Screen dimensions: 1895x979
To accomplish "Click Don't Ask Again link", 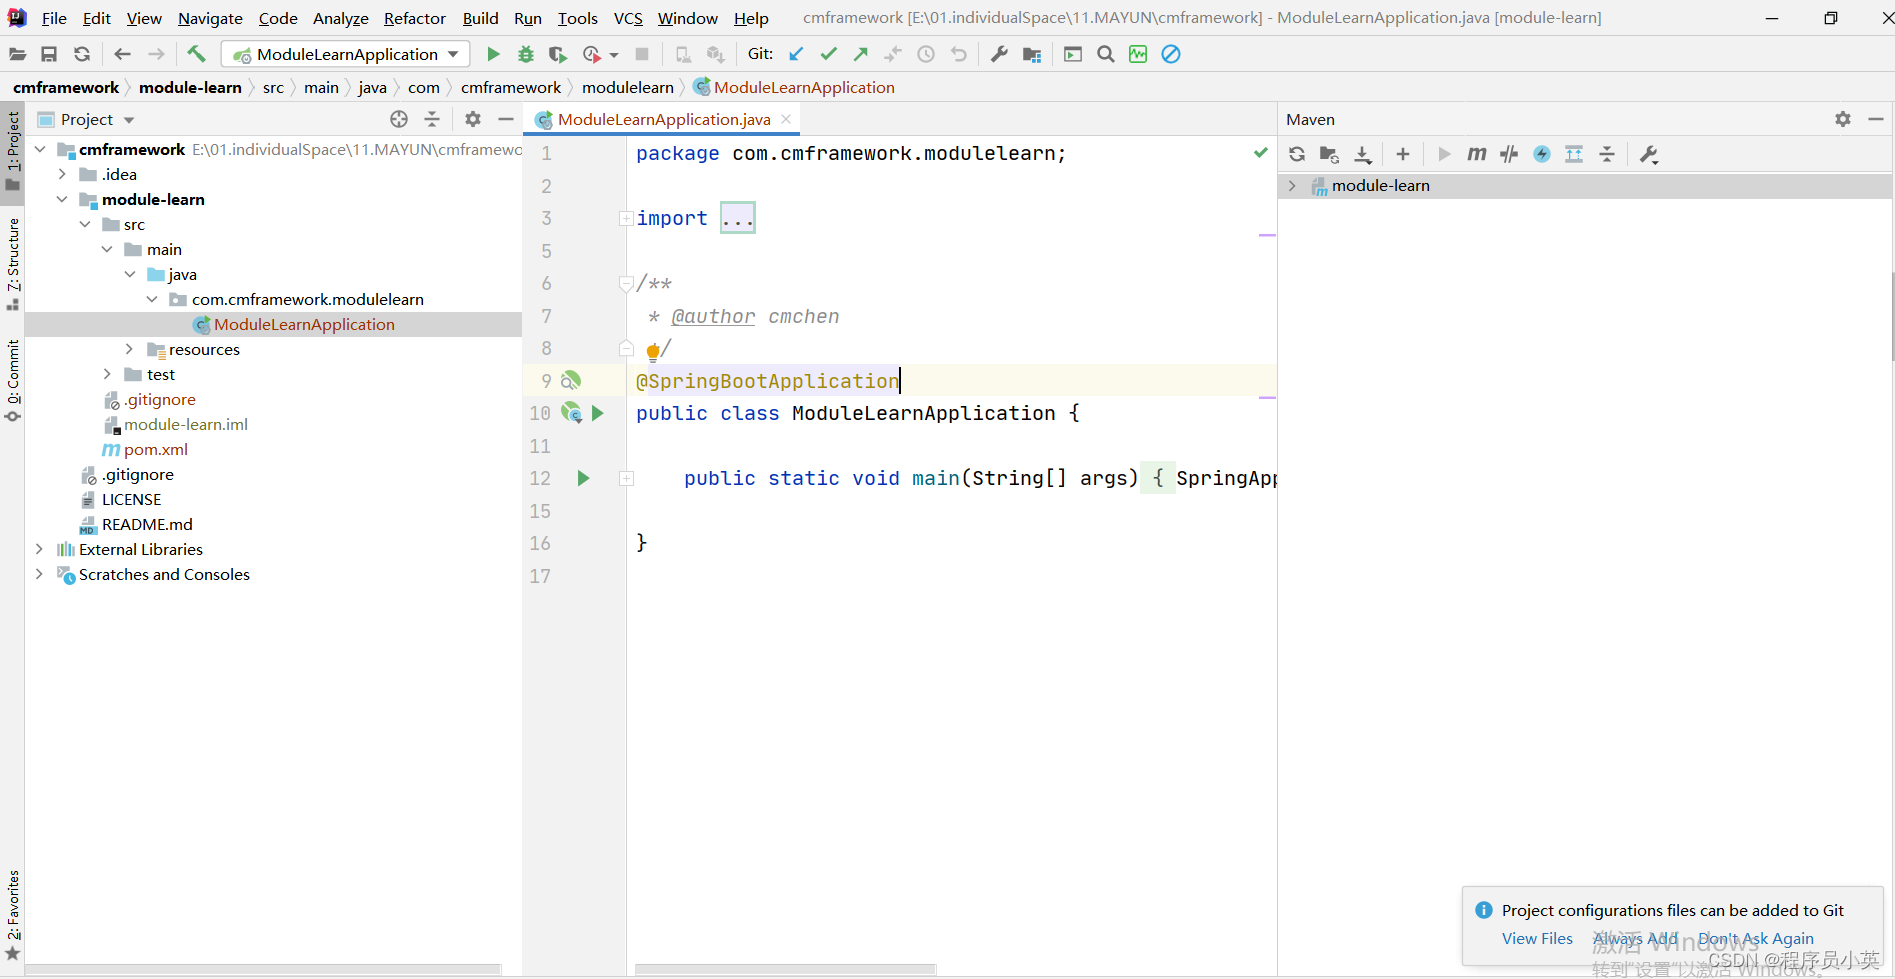I will click(1756, 938).
